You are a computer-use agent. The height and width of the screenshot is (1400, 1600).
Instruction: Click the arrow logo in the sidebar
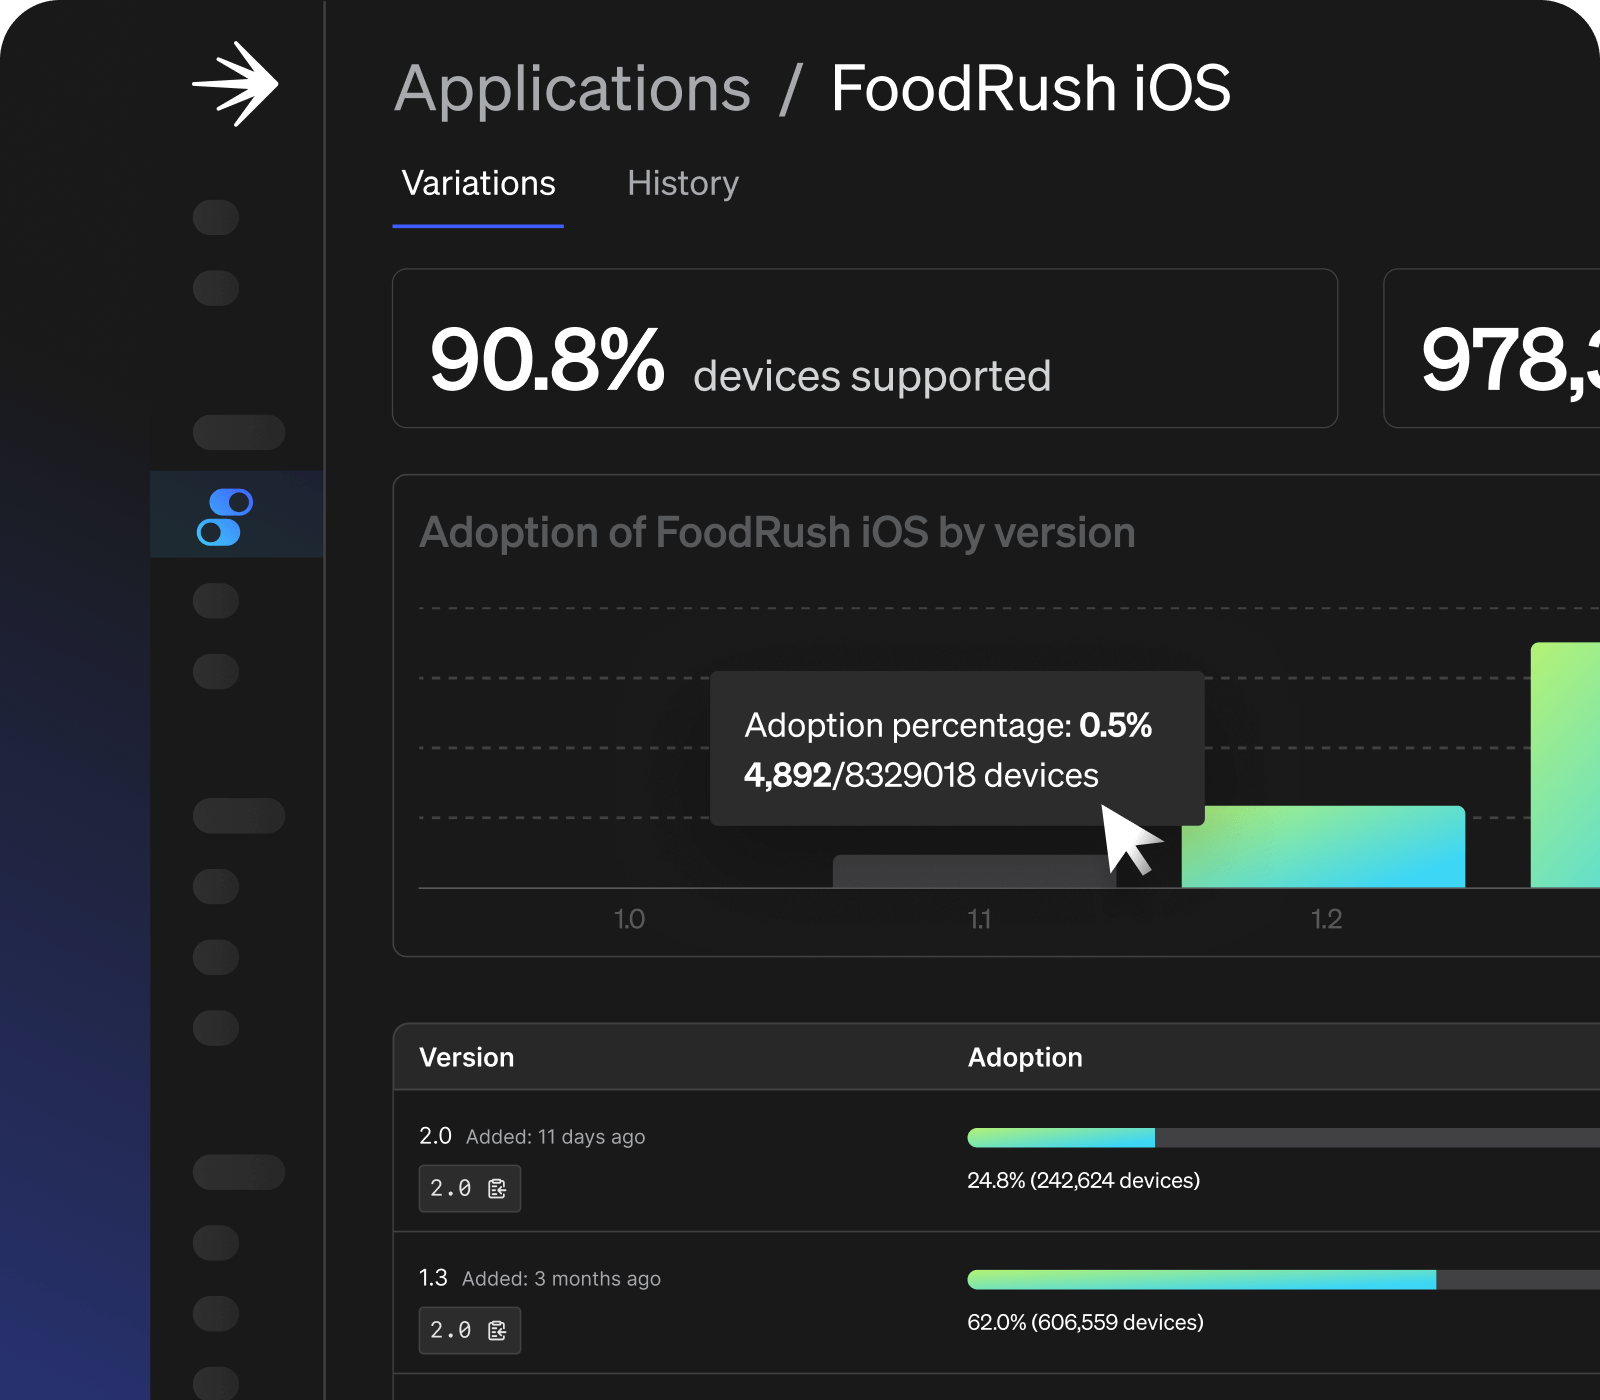236,84
